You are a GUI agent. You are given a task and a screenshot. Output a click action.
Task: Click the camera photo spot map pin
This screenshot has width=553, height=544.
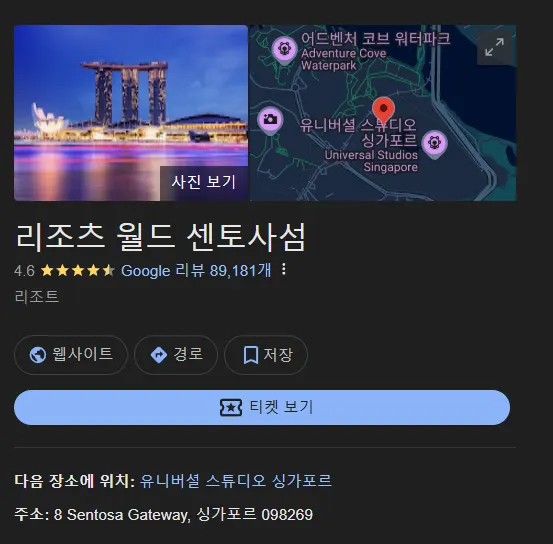(x=270, y=120)
